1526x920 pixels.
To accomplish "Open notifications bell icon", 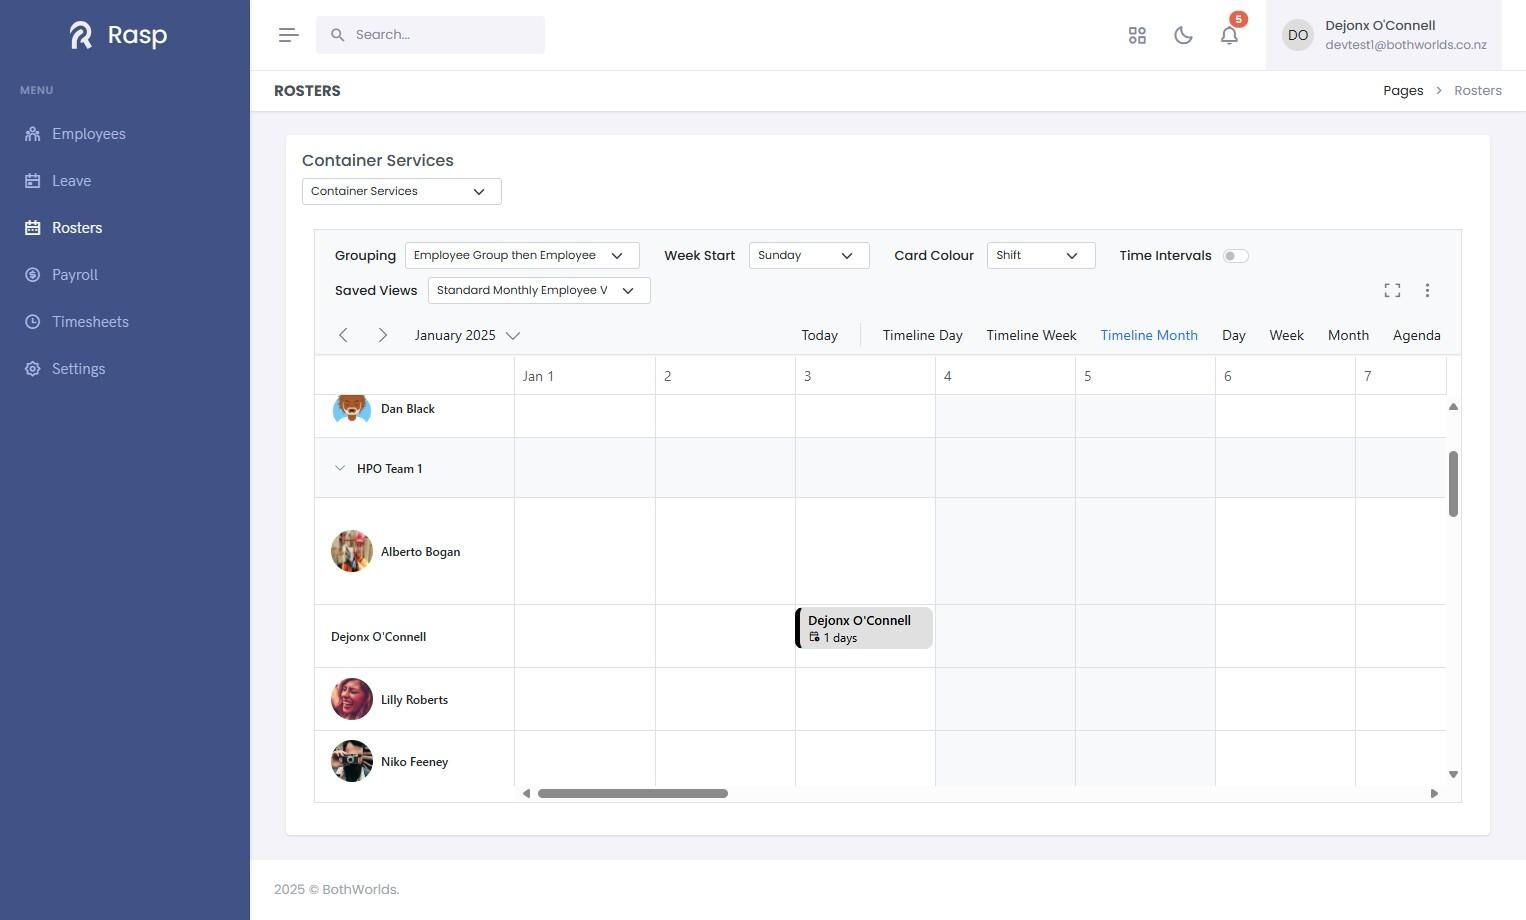I will pos(1229,35).
